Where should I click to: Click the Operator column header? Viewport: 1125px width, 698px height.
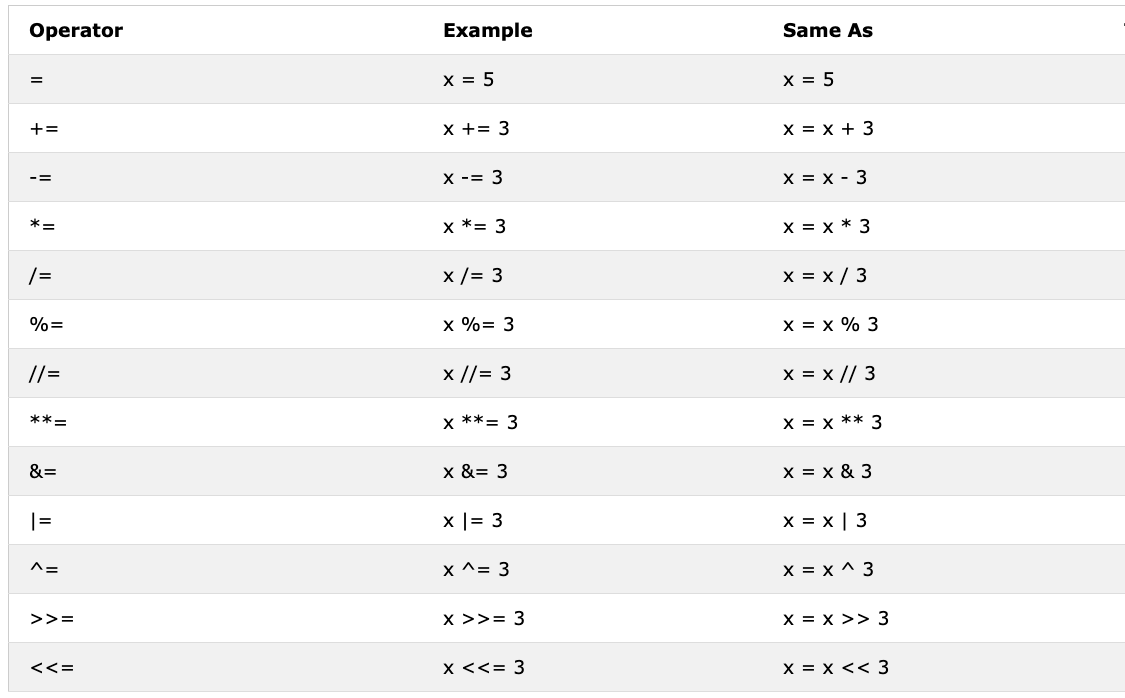(76, 30)
